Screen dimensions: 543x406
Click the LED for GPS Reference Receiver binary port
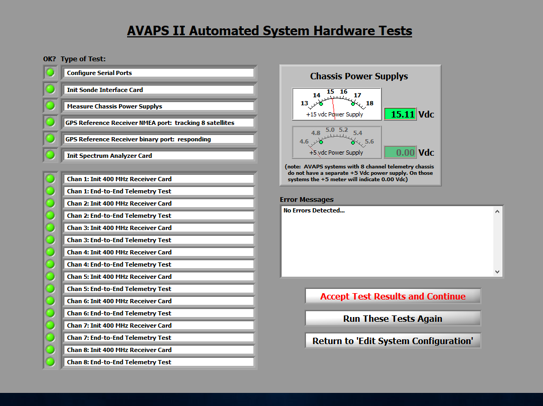pos(50,138)
